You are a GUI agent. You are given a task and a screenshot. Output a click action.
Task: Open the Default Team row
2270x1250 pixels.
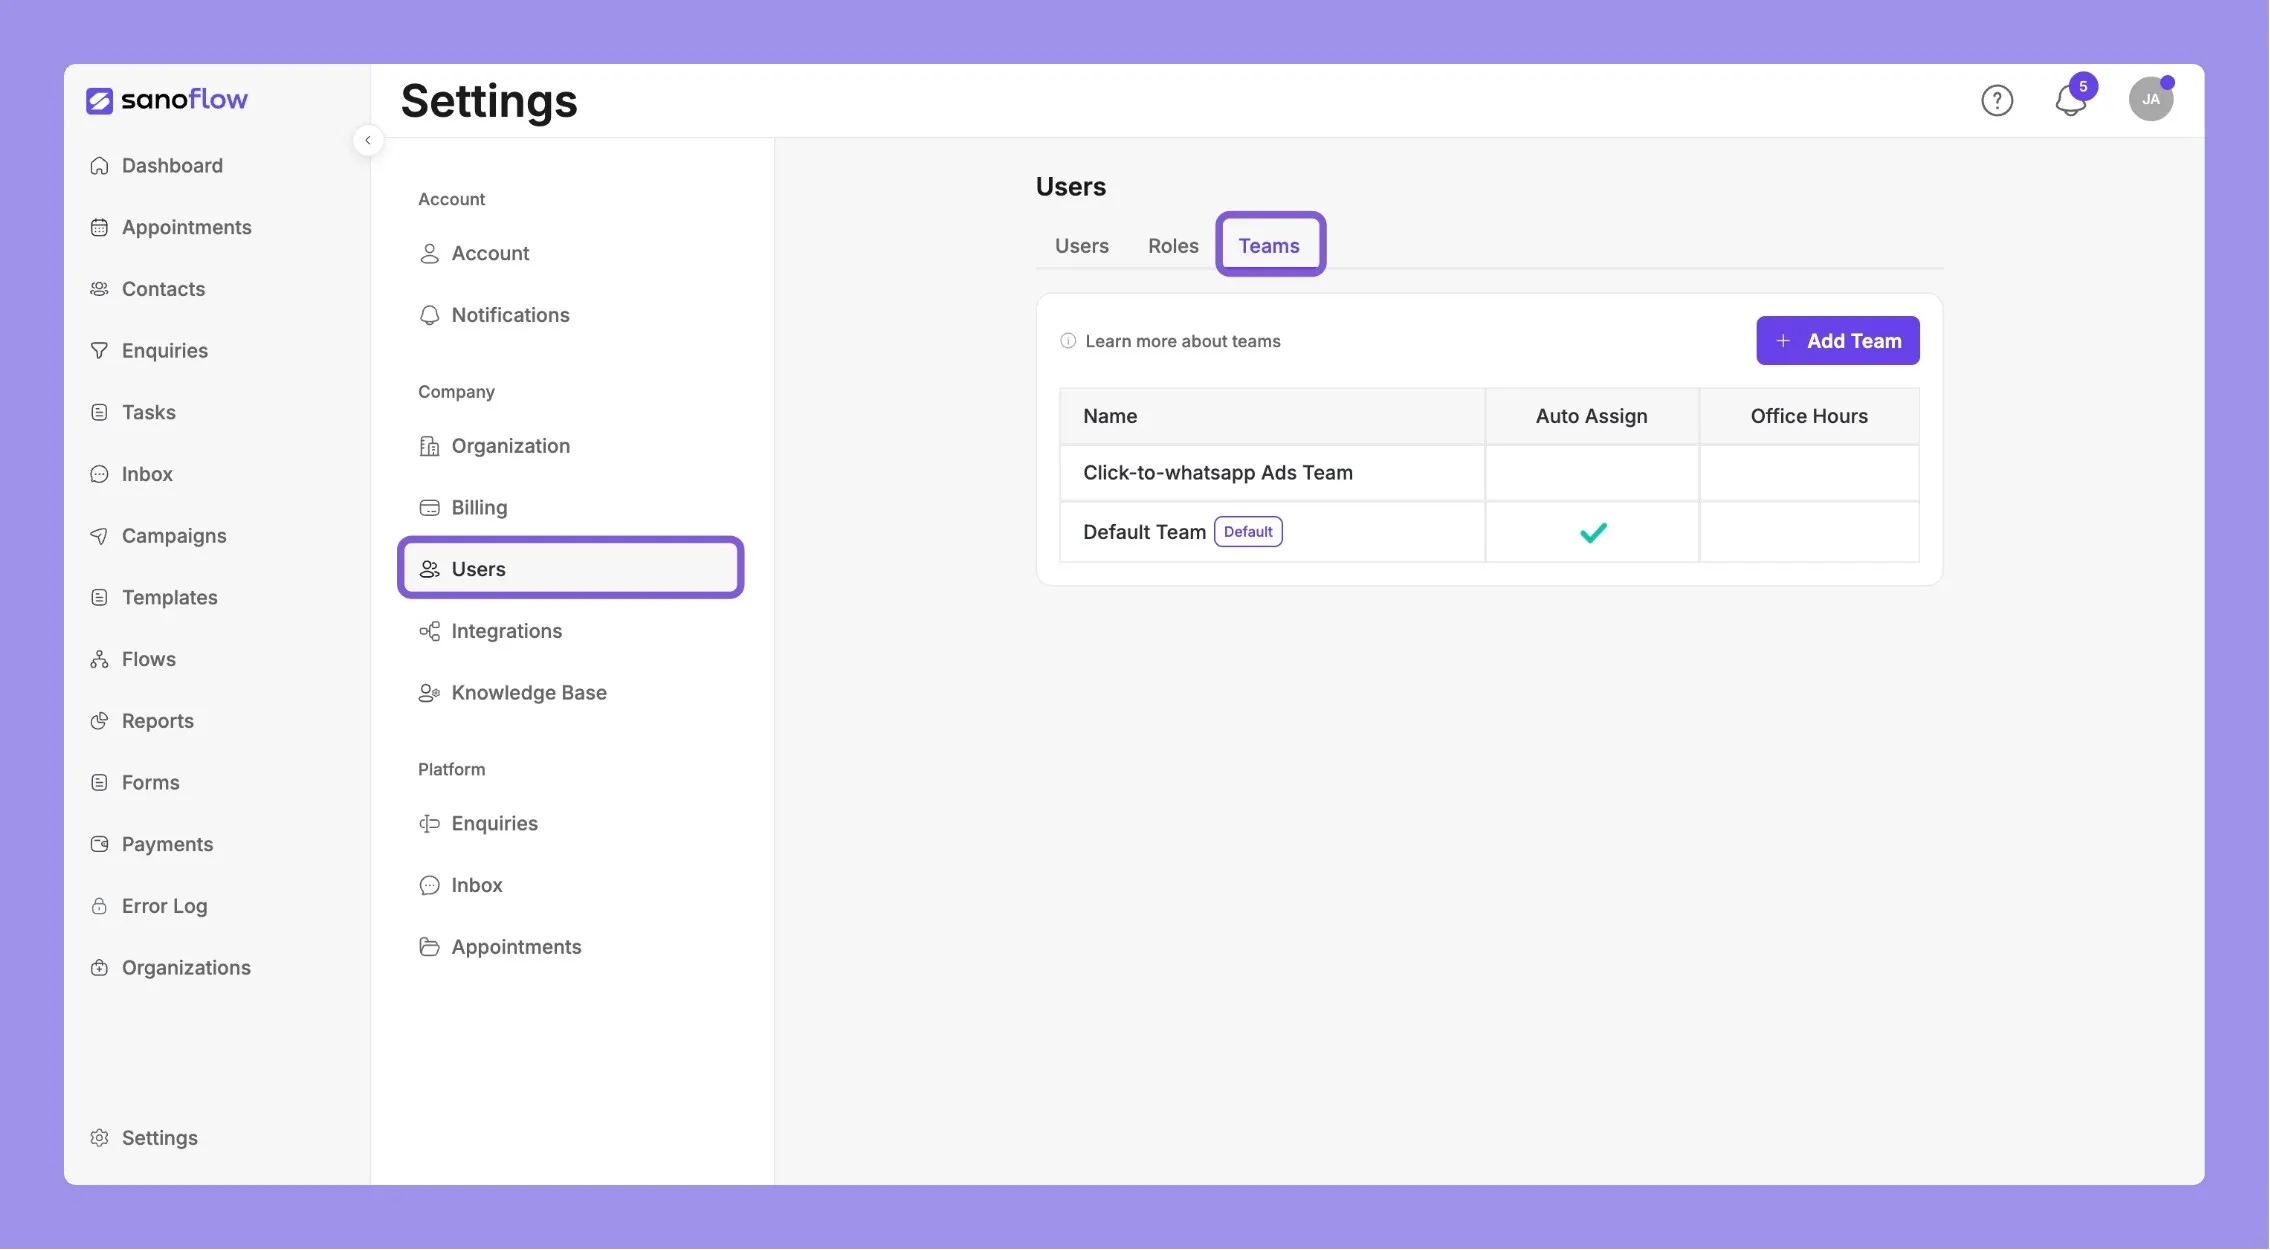pyautogui.click(x=1489, y=532)
